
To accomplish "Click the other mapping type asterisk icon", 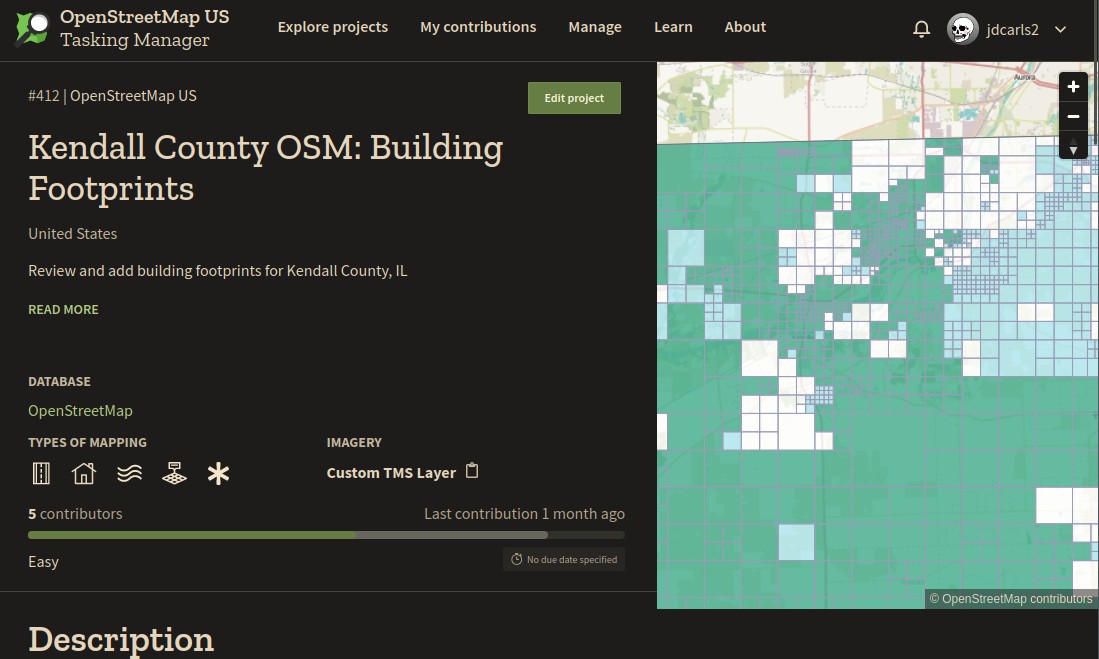I will click(218, 474).
